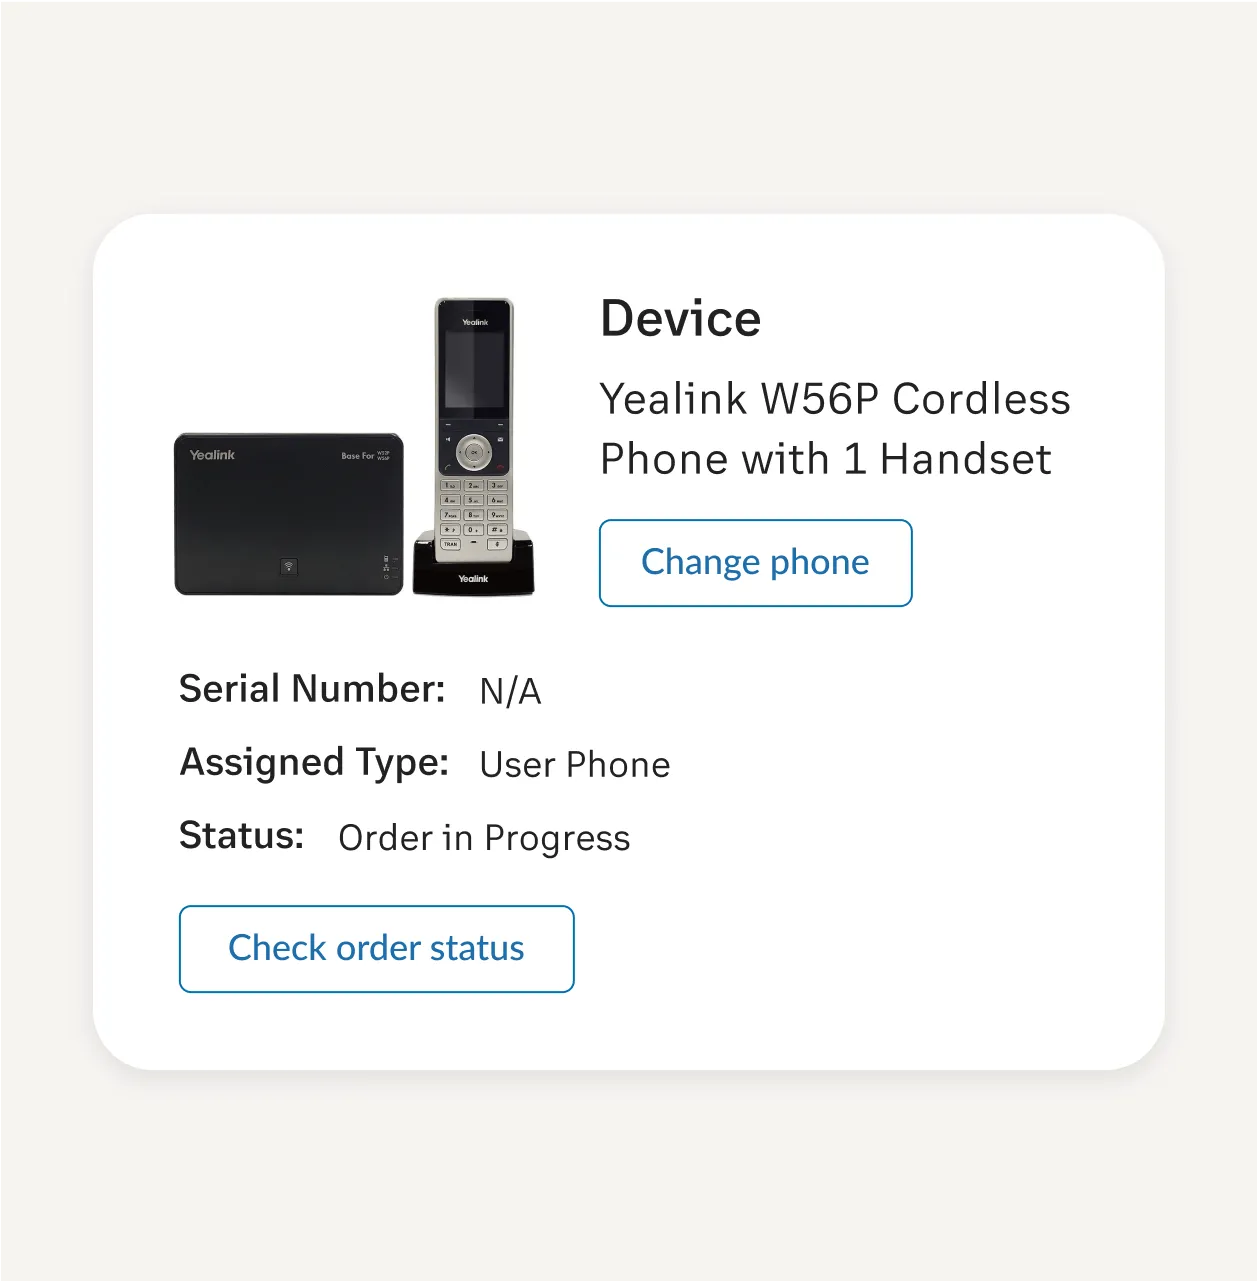Image resolution: width=1257 pixels, height=1281 pixels.
Task: Click the handset's display screen
Action: pyautogui.click(x=474, y=370)
